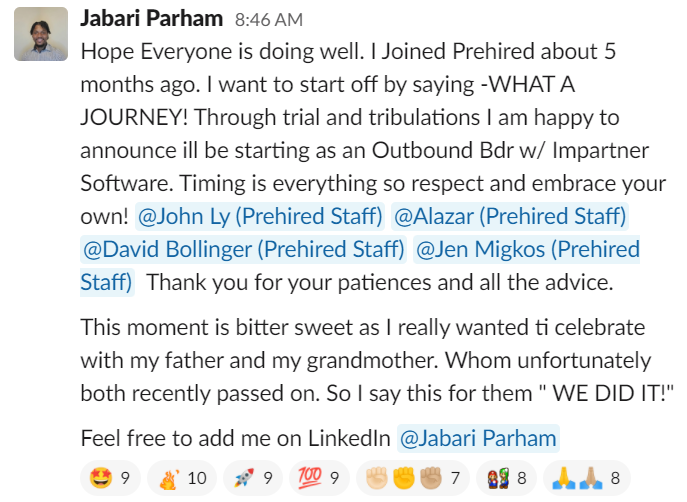Click the @David Bollinger (Prehired Staff) mention
The width and height of the screenshot is (687, 502).
[243, 249]
